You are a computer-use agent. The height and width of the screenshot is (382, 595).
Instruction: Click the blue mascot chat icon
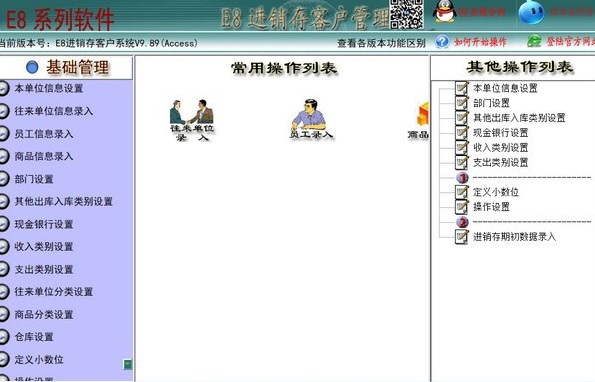click(x=531, y=12)
